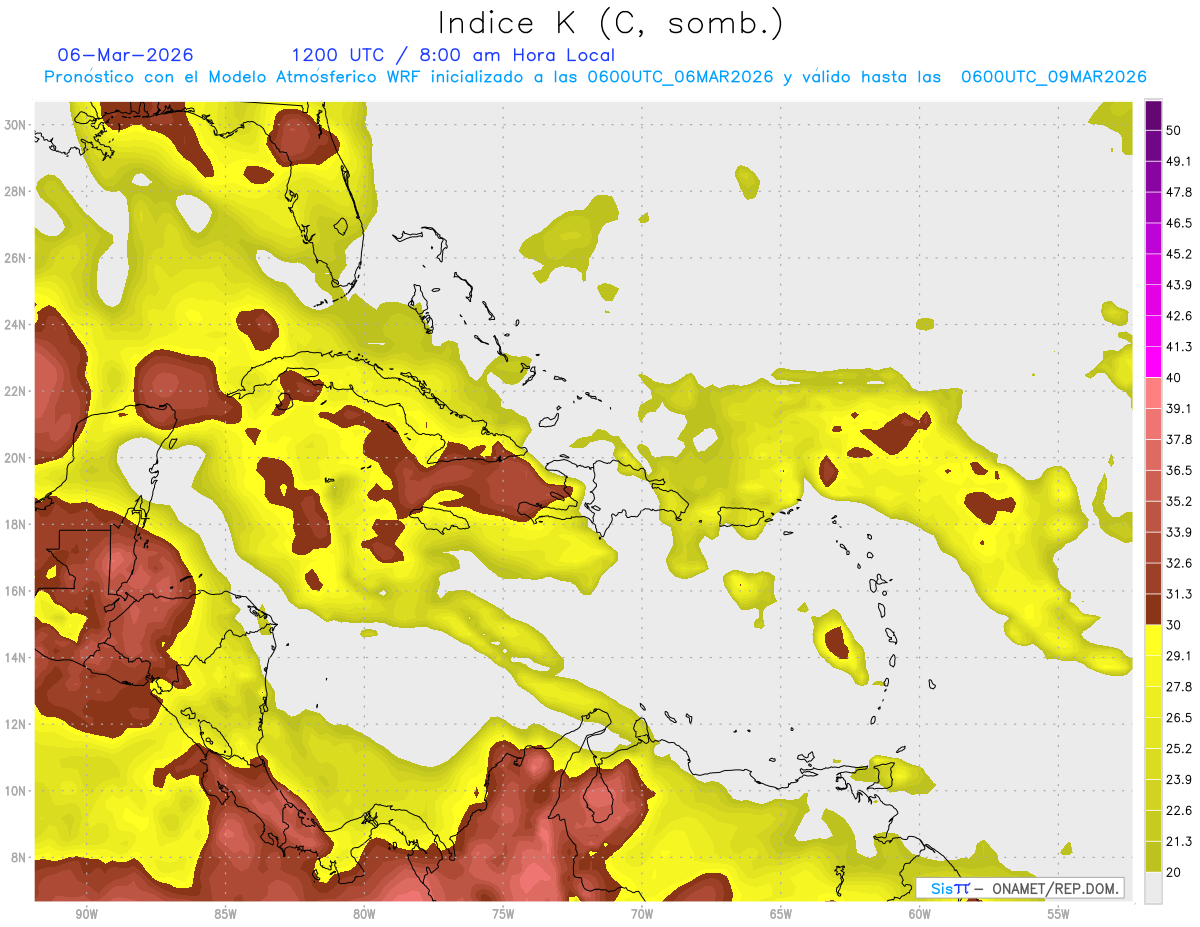Click the "SisTT – ONAMET/REP.DOM." credit box
This screenshot has height=927, width=1200.
[x=1020, y=888]
